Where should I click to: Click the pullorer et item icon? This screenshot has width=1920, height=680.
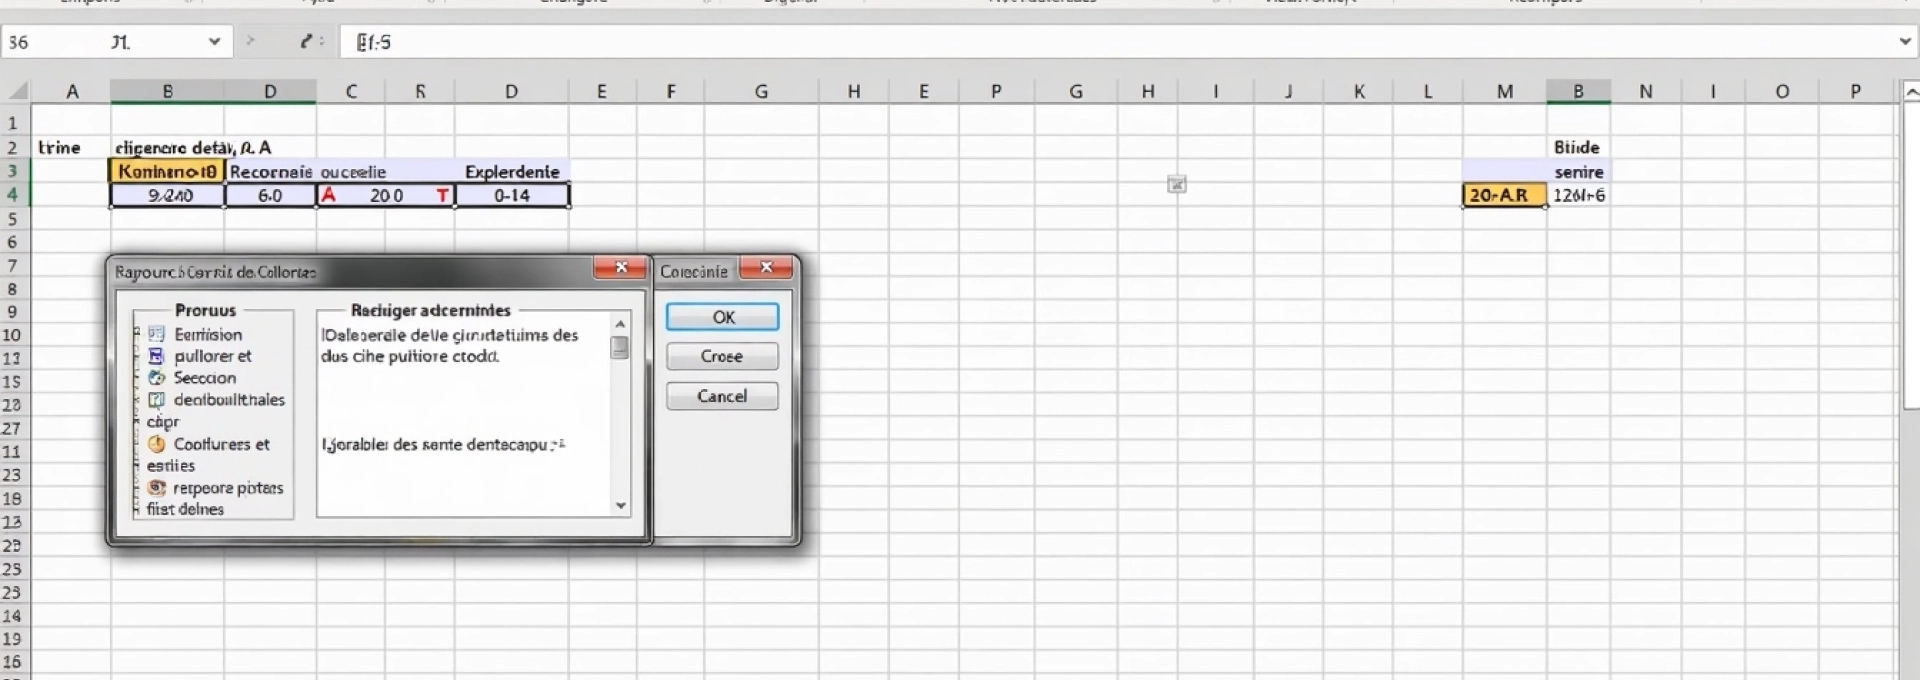156,356
